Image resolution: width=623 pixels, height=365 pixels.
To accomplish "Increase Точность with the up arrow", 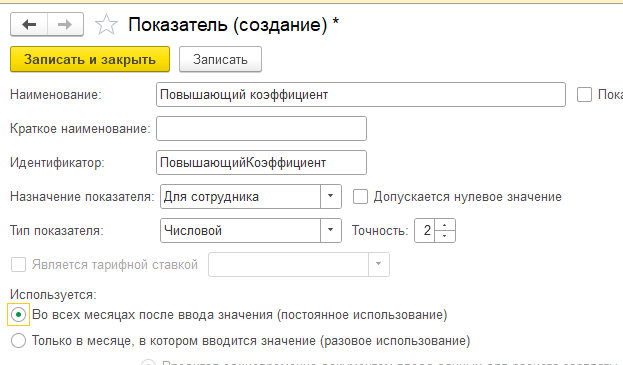I will point(445,225).
